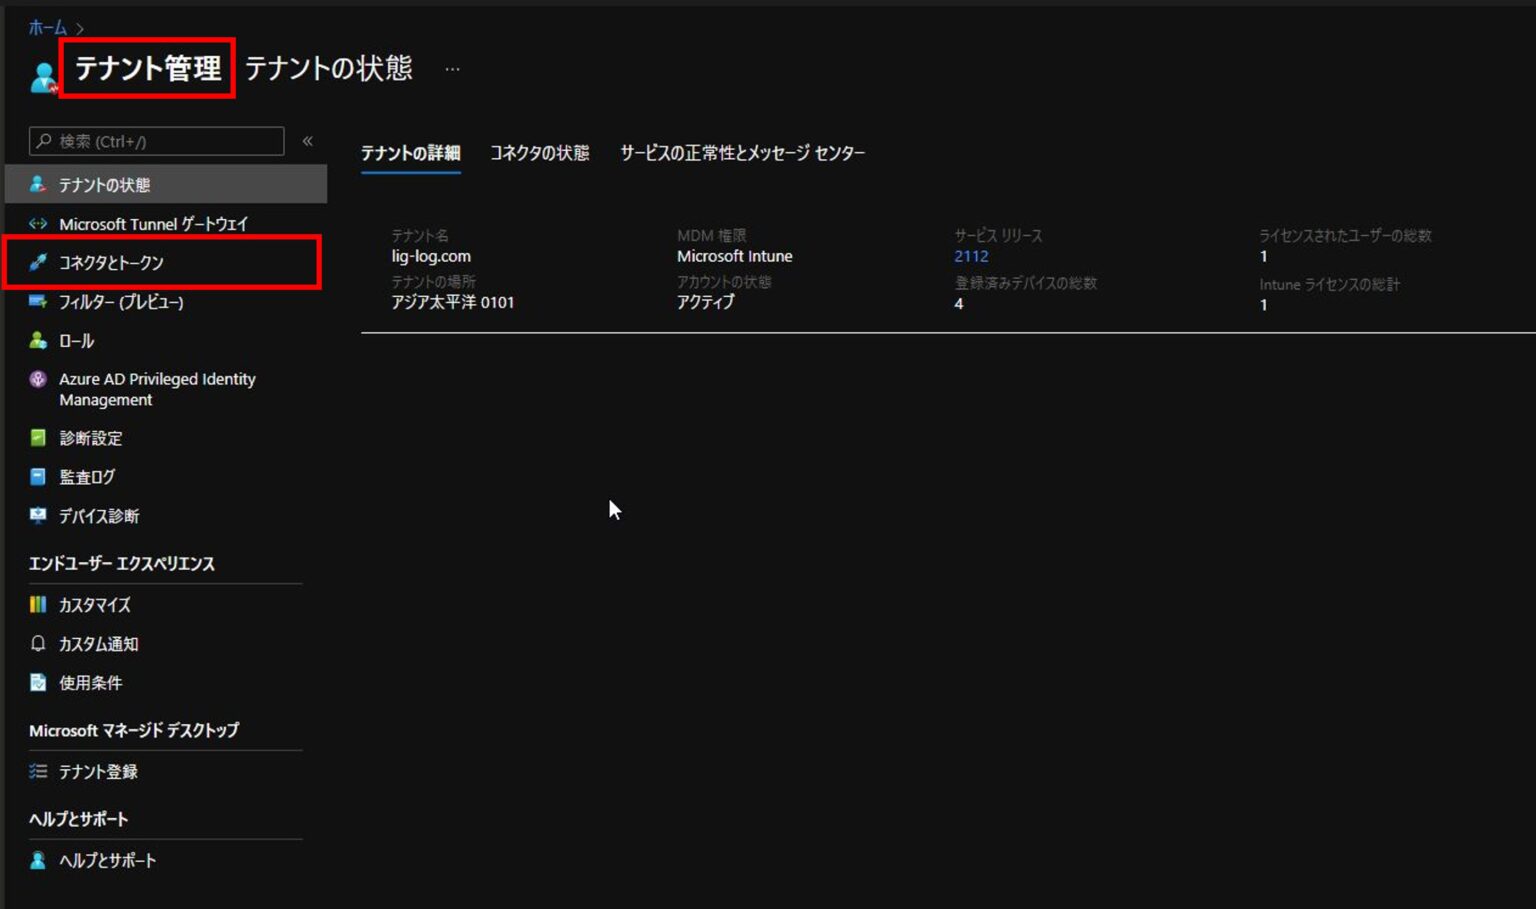The height and width of the screenshot is (909, 1536).
Task: Open service release 2112 details link
Action: 971,256
